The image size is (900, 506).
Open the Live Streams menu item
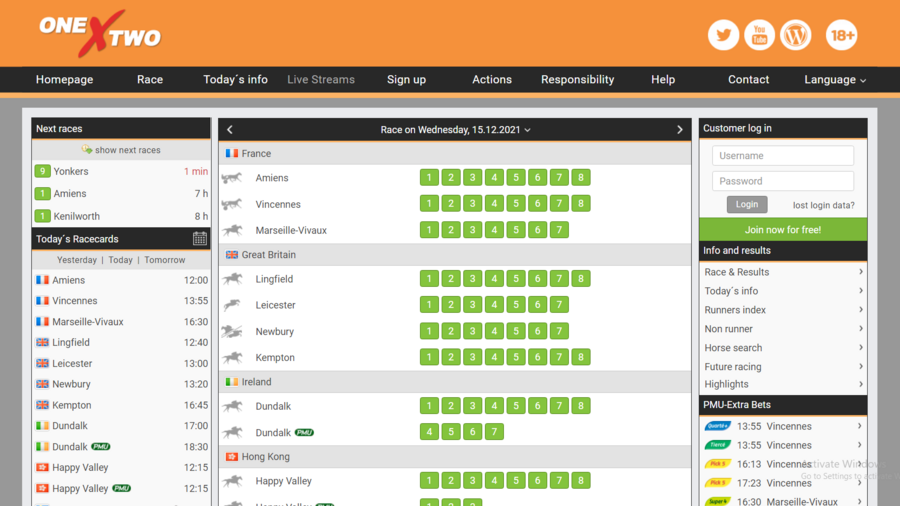click(x=321, y=80)
